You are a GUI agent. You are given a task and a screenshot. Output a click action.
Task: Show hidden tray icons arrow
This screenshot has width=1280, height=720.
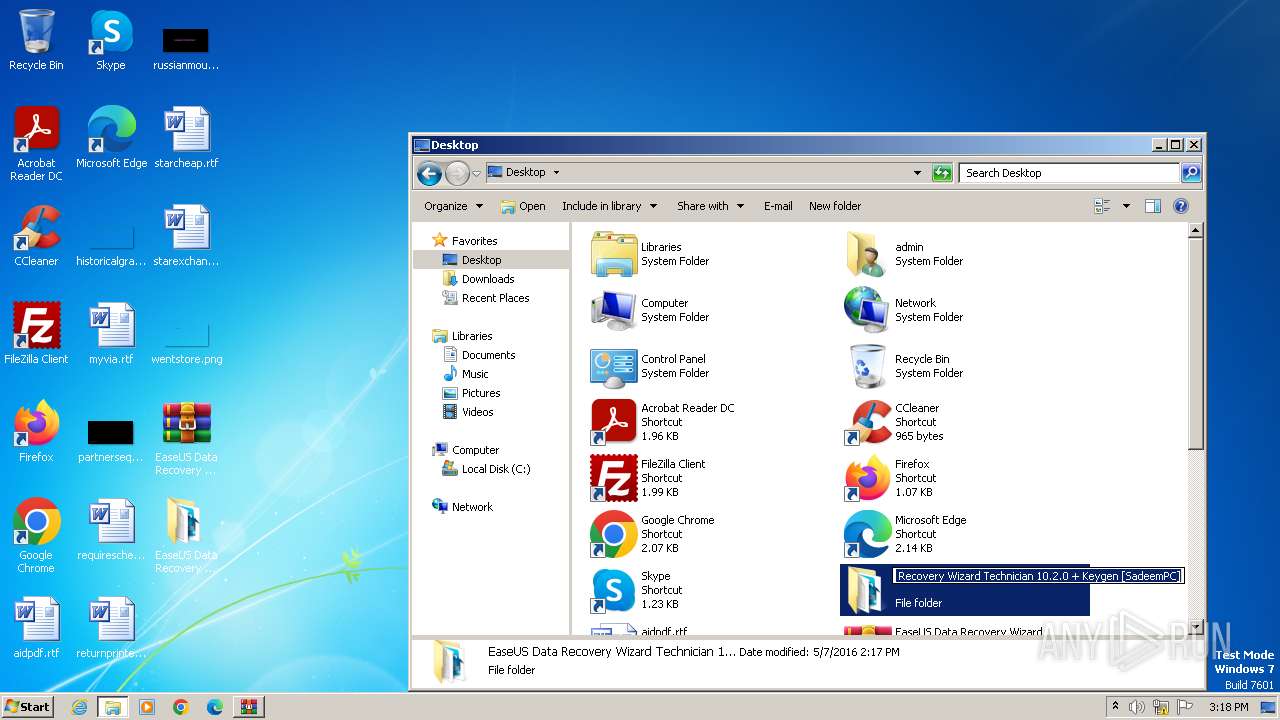tap(1115, 706)
